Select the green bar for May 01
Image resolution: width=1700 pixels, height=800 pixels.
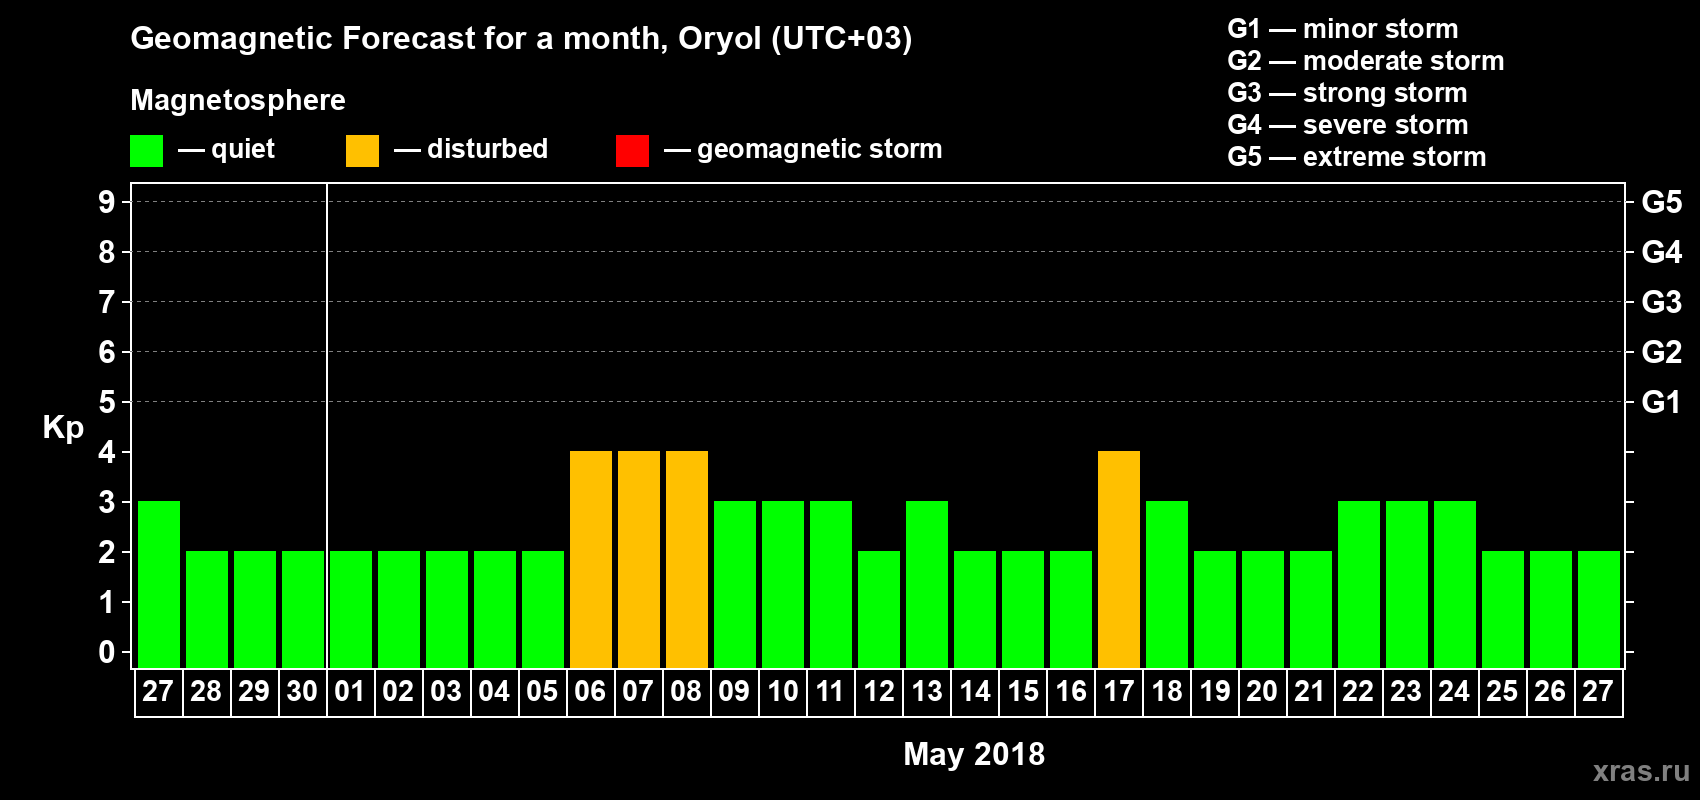[351, 609]
